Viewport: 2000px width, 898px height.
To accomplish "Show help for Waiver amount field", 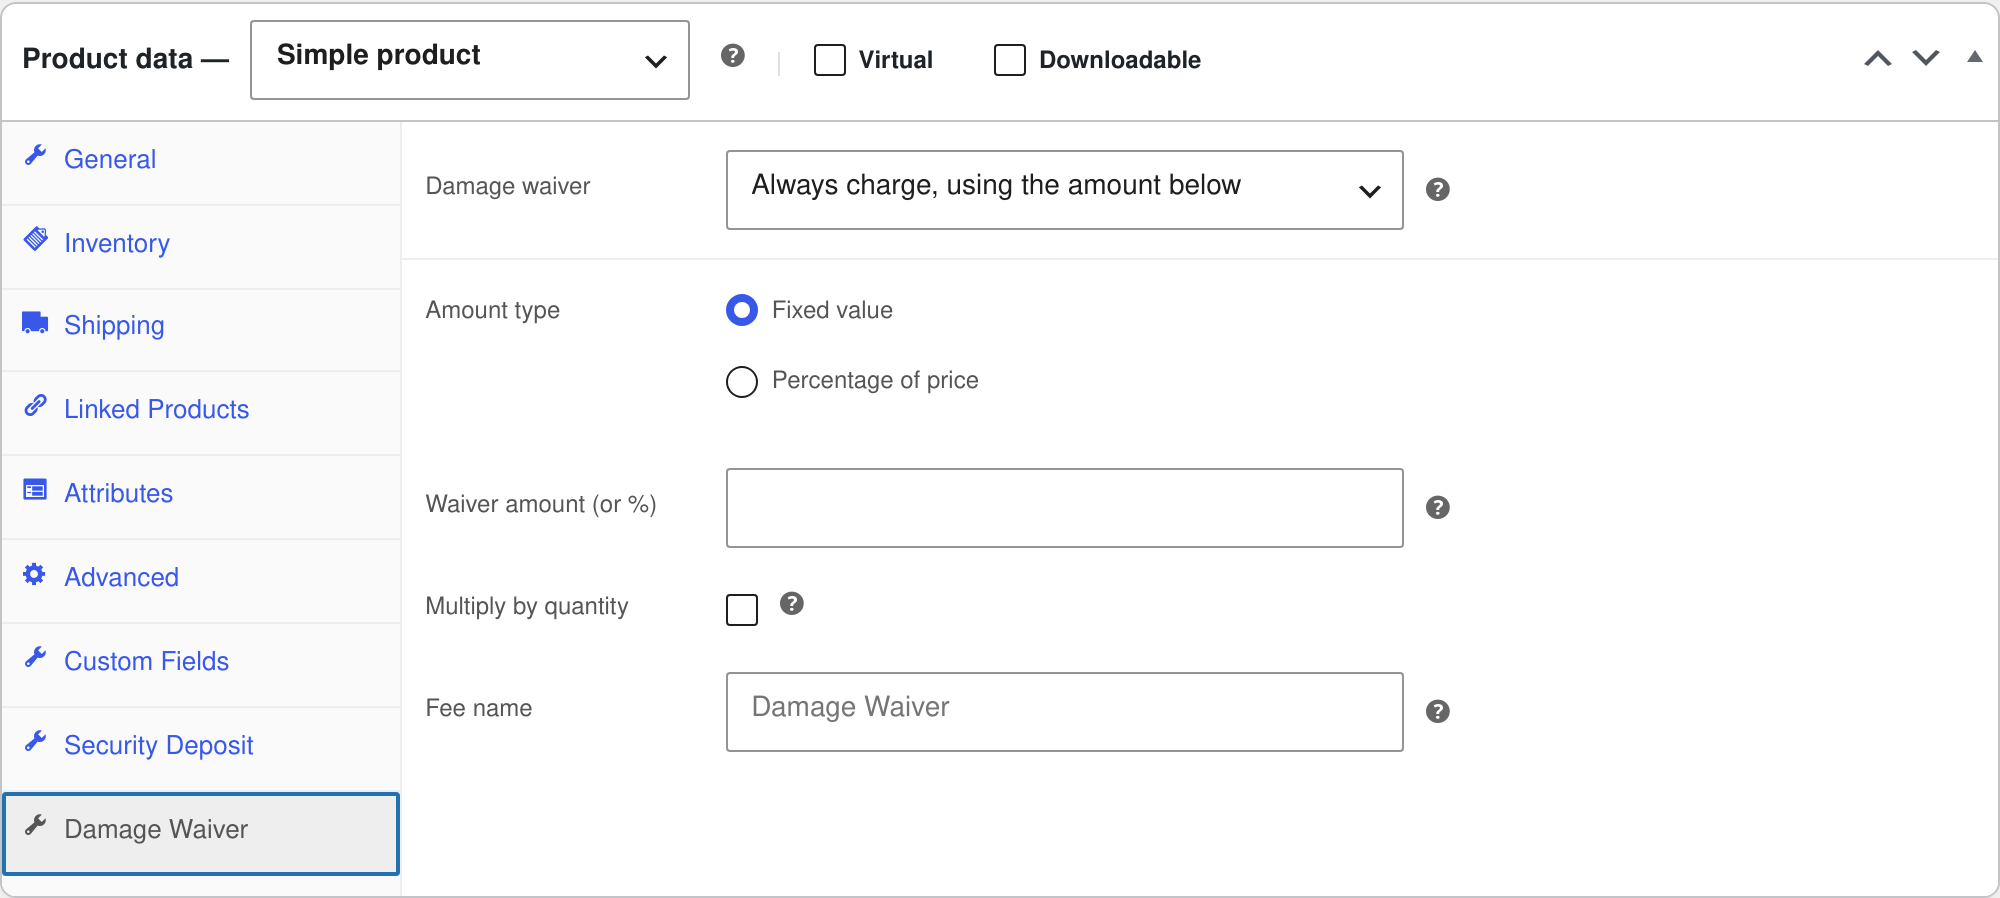I will point(1438,507).
